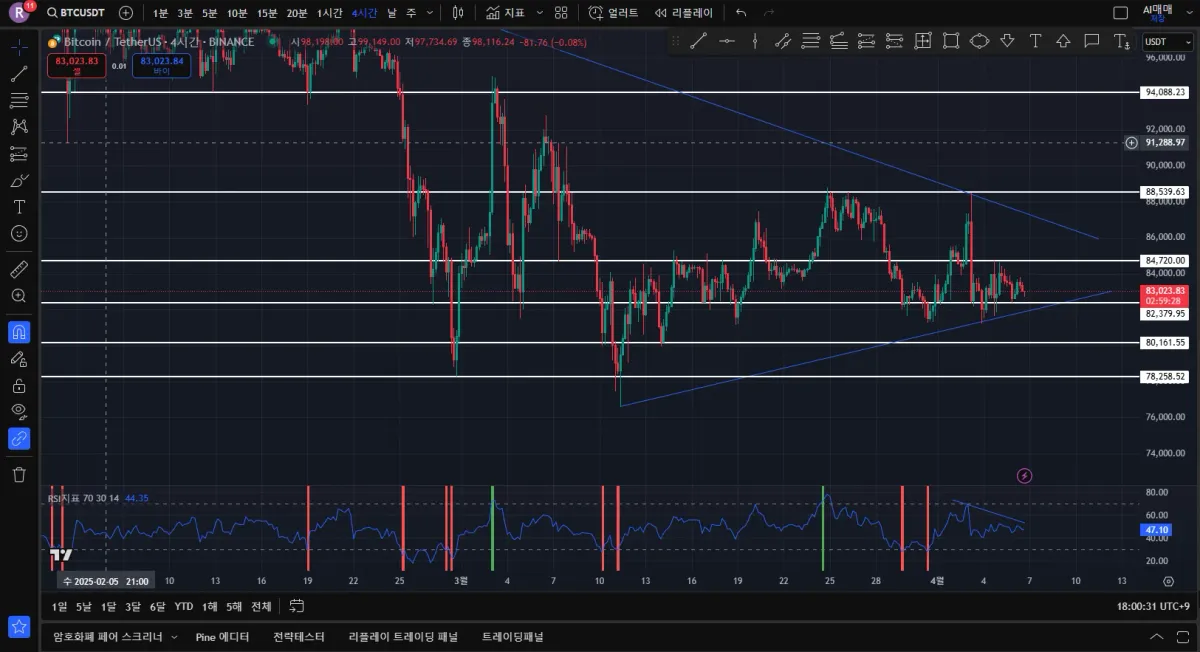Open the forecasting and measurement tools
Viewport: 1200px width, 652px height.
(x=19, y=154)
